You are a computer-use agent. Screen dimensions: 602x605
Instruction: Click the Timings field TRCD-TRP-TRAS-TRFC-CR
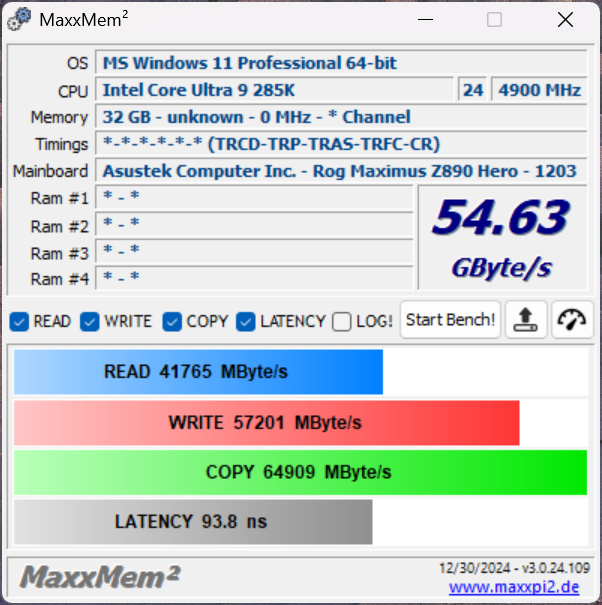[342, 144]
